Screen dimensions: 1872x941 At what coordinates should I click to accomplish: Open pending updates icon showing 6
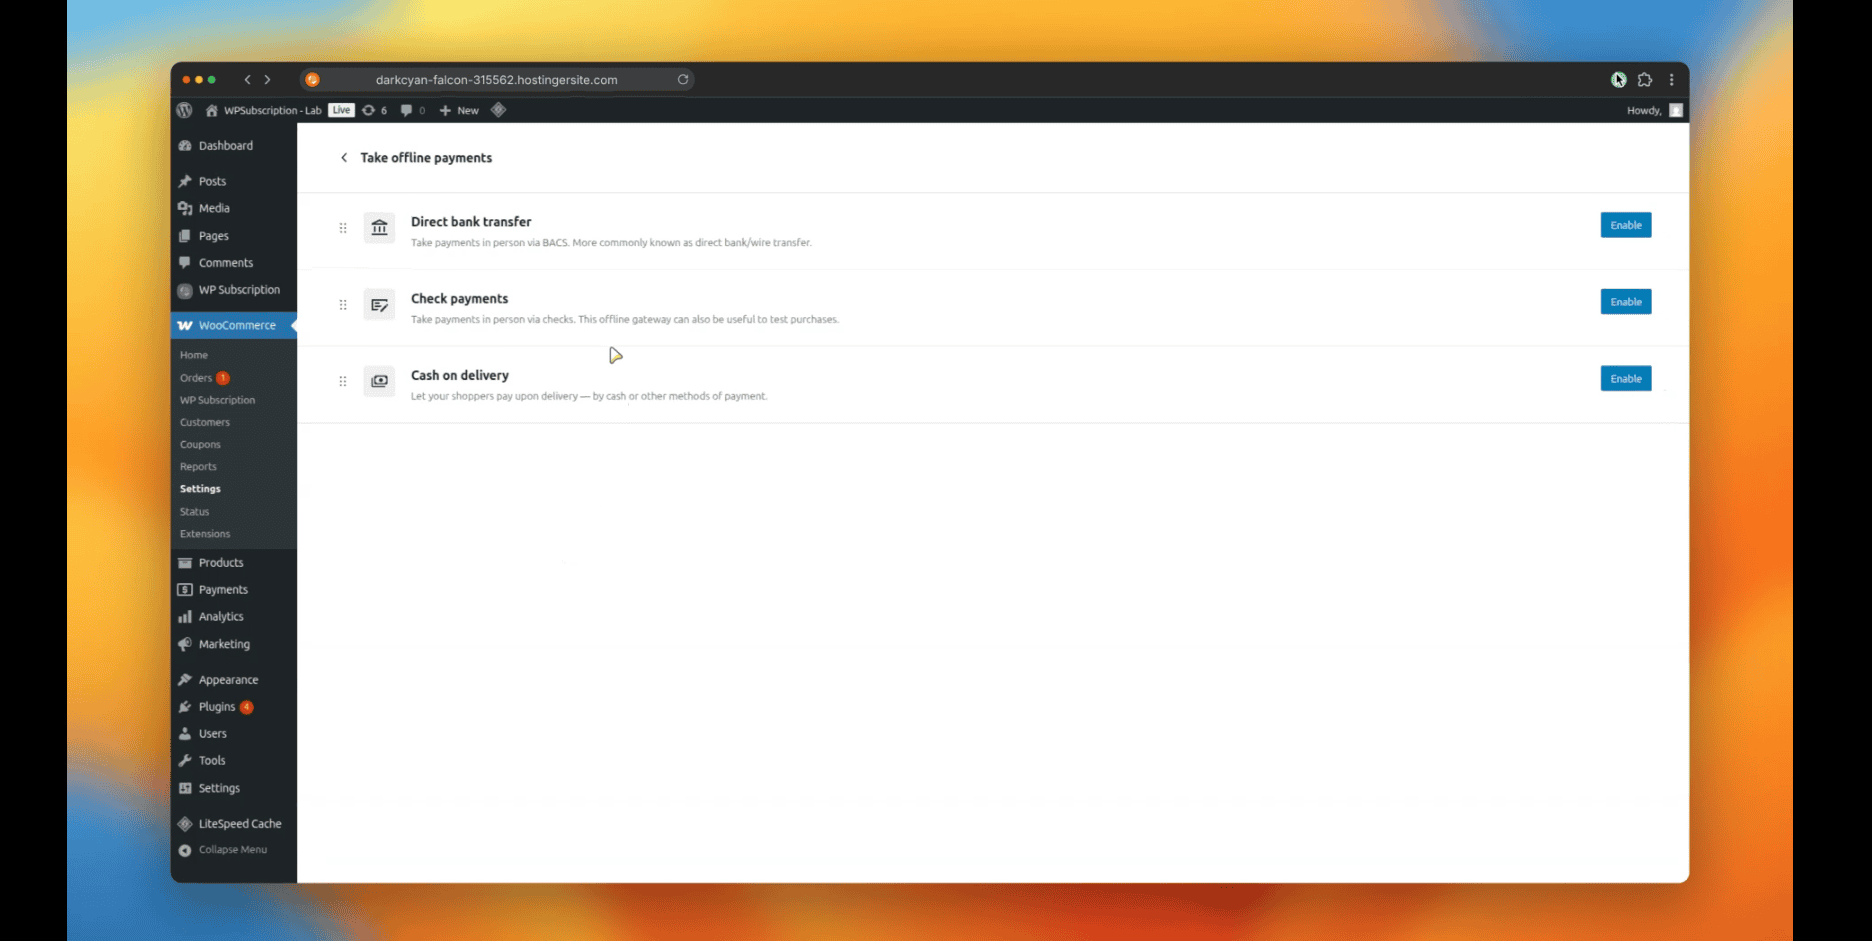[x=374, y=110]
